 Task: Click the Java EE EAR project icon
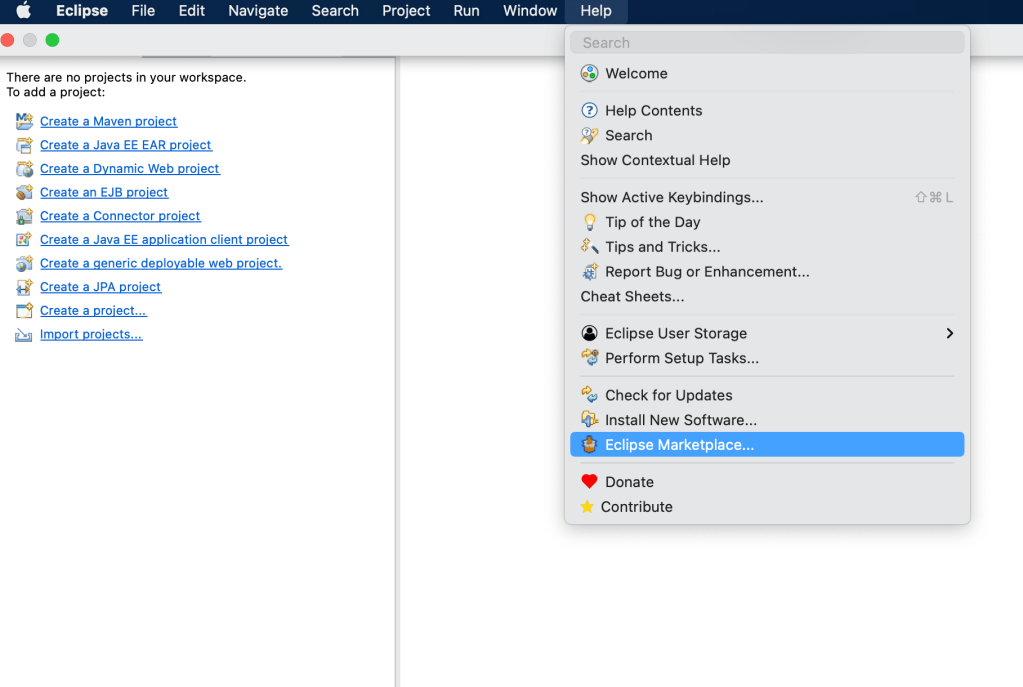click(24, 145)
